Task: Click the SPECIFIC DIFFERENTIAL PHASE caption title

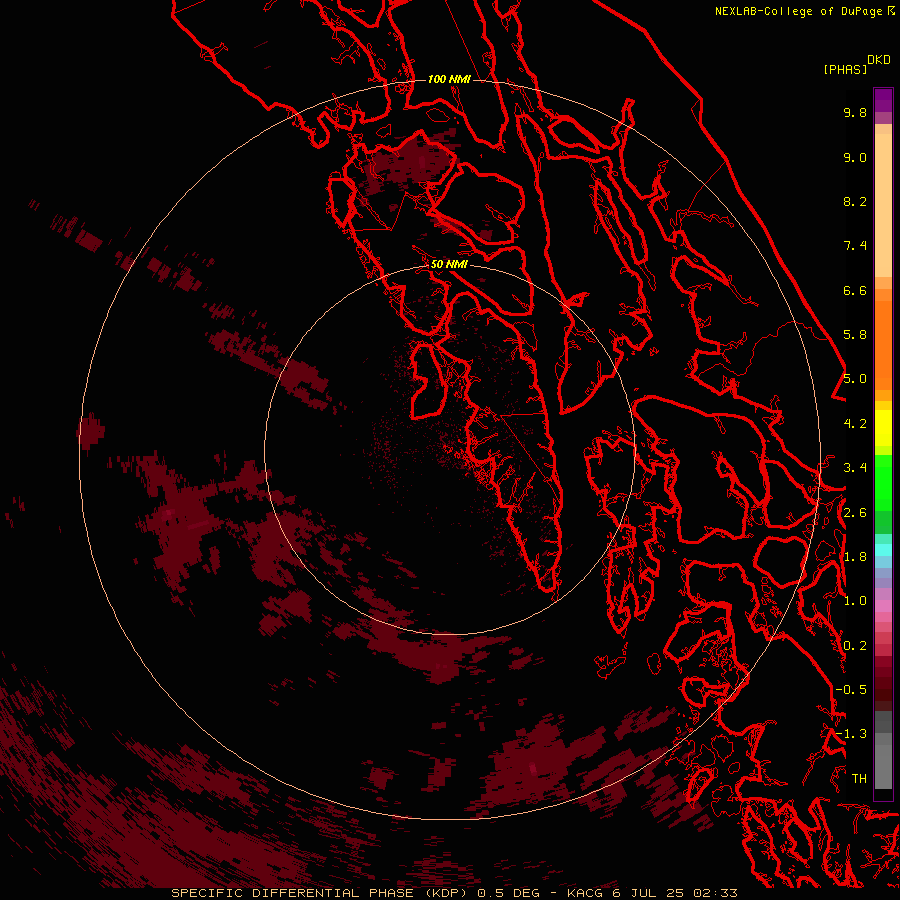Action: coord(292,893)
